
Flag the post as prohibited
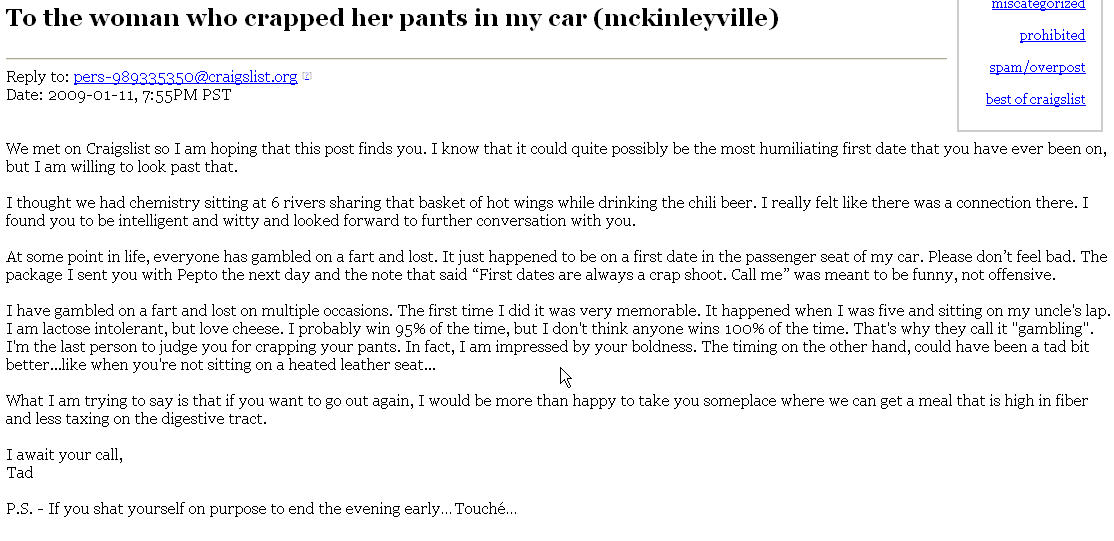[x=1052, y=35]
